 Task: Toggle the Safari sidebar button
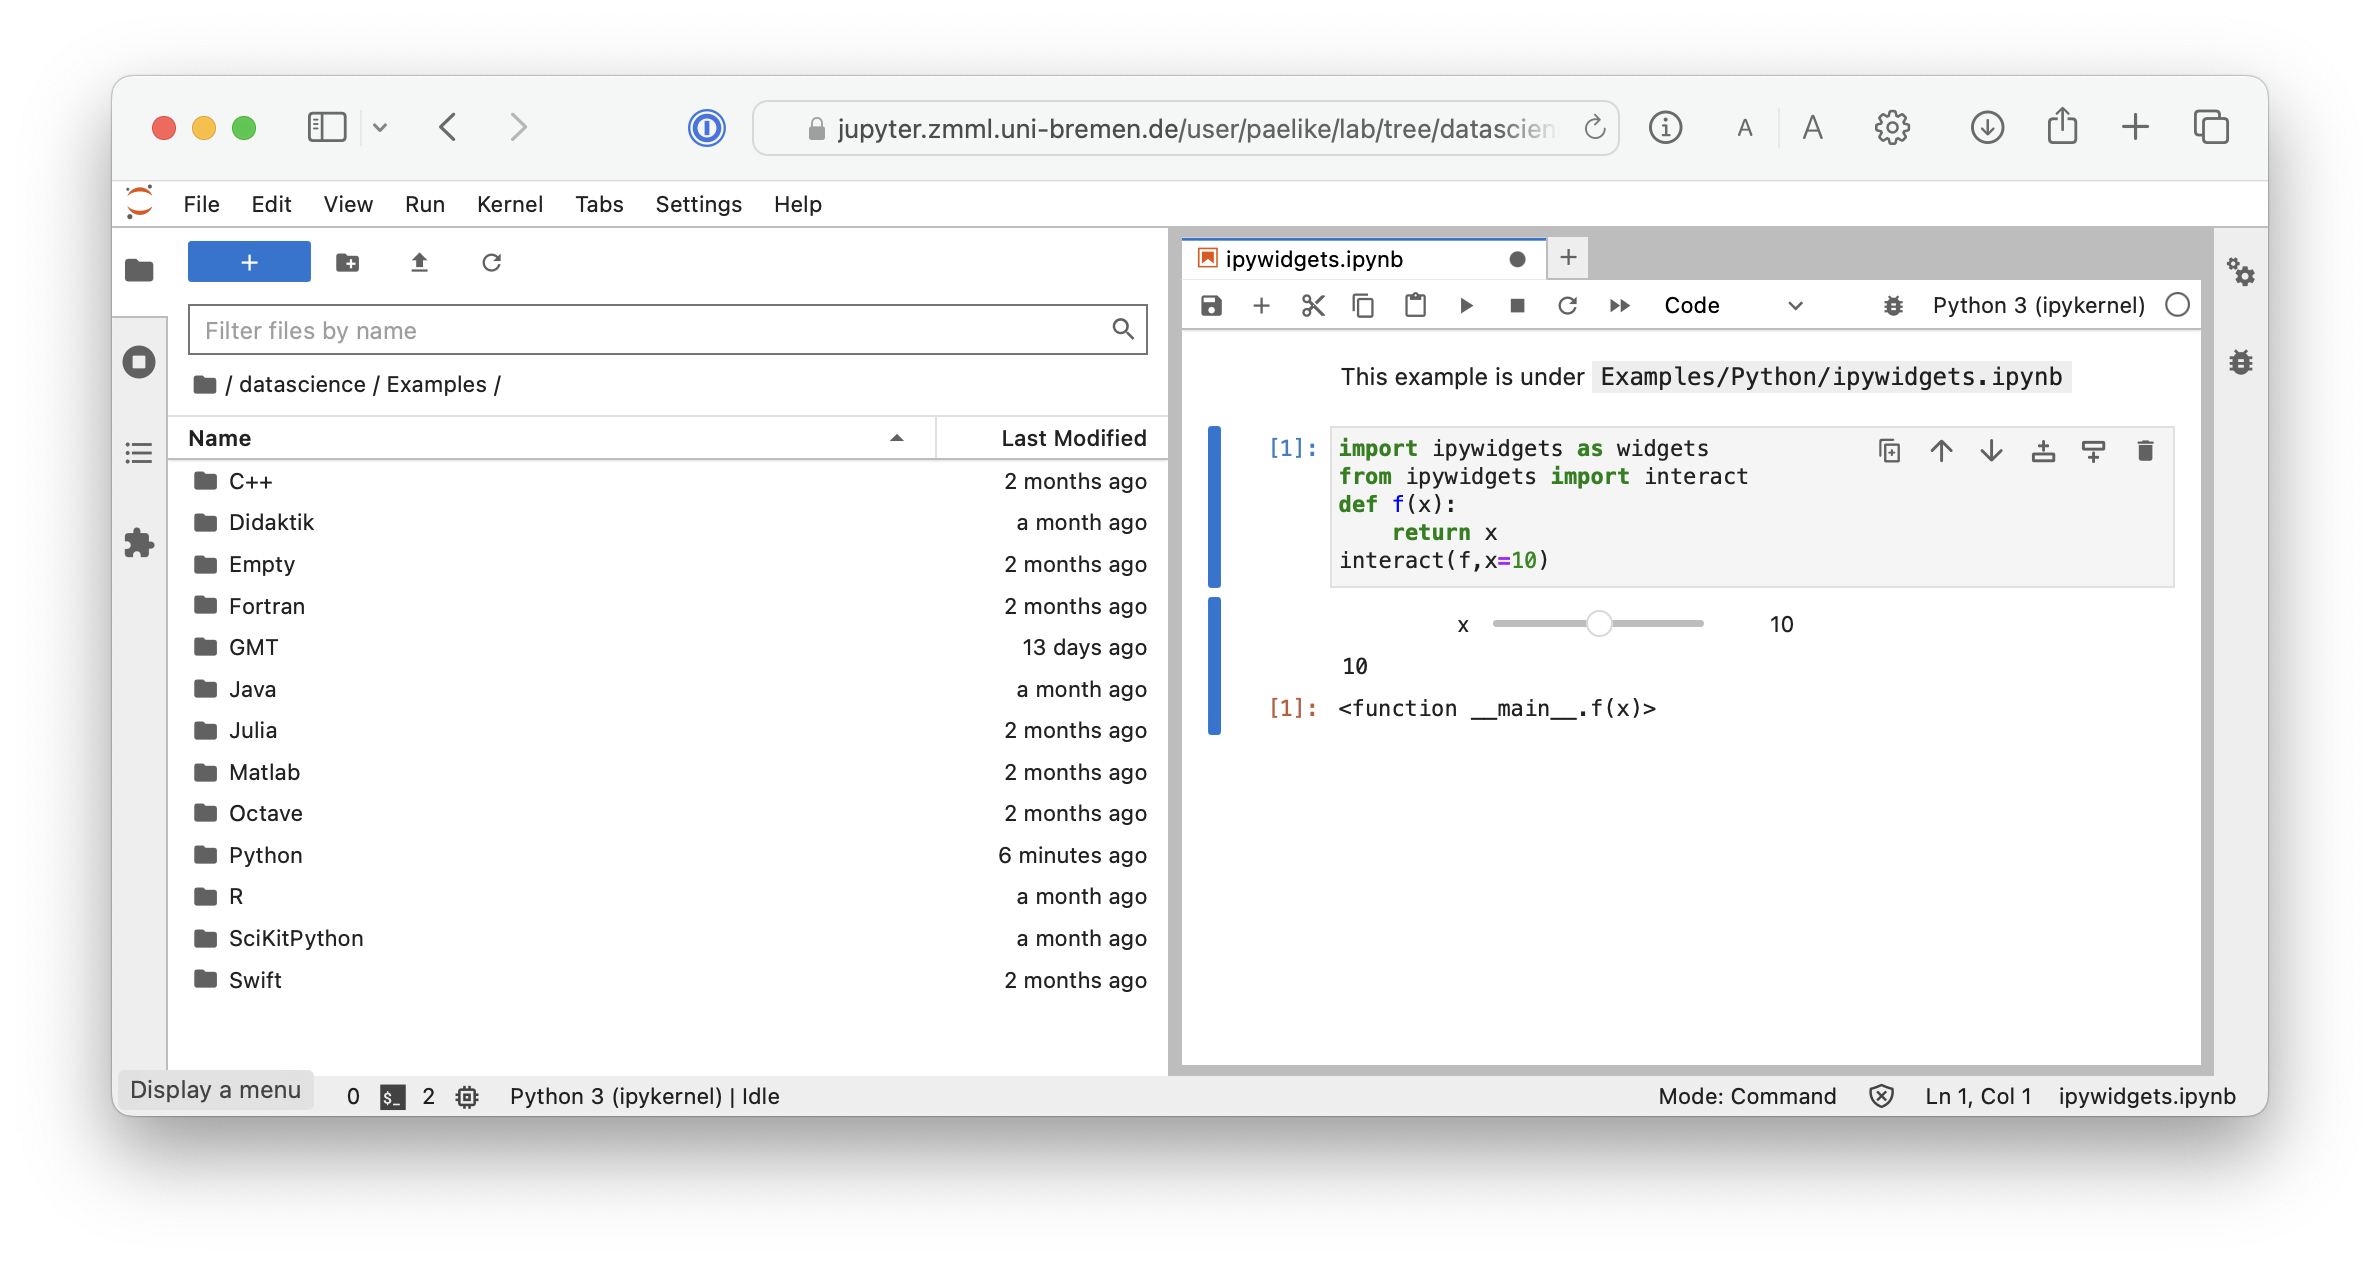tap(327, 127)
